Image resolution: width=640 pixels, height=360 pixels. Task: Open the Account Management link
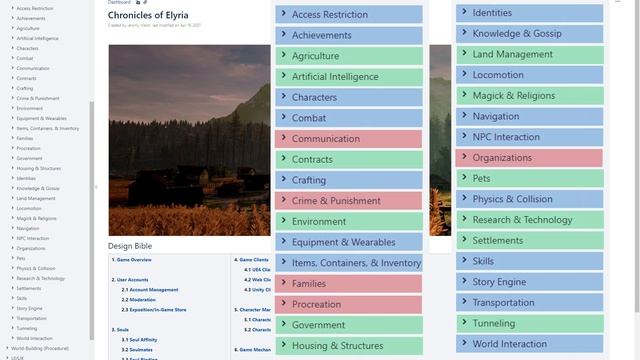click(x=154, y=290)
